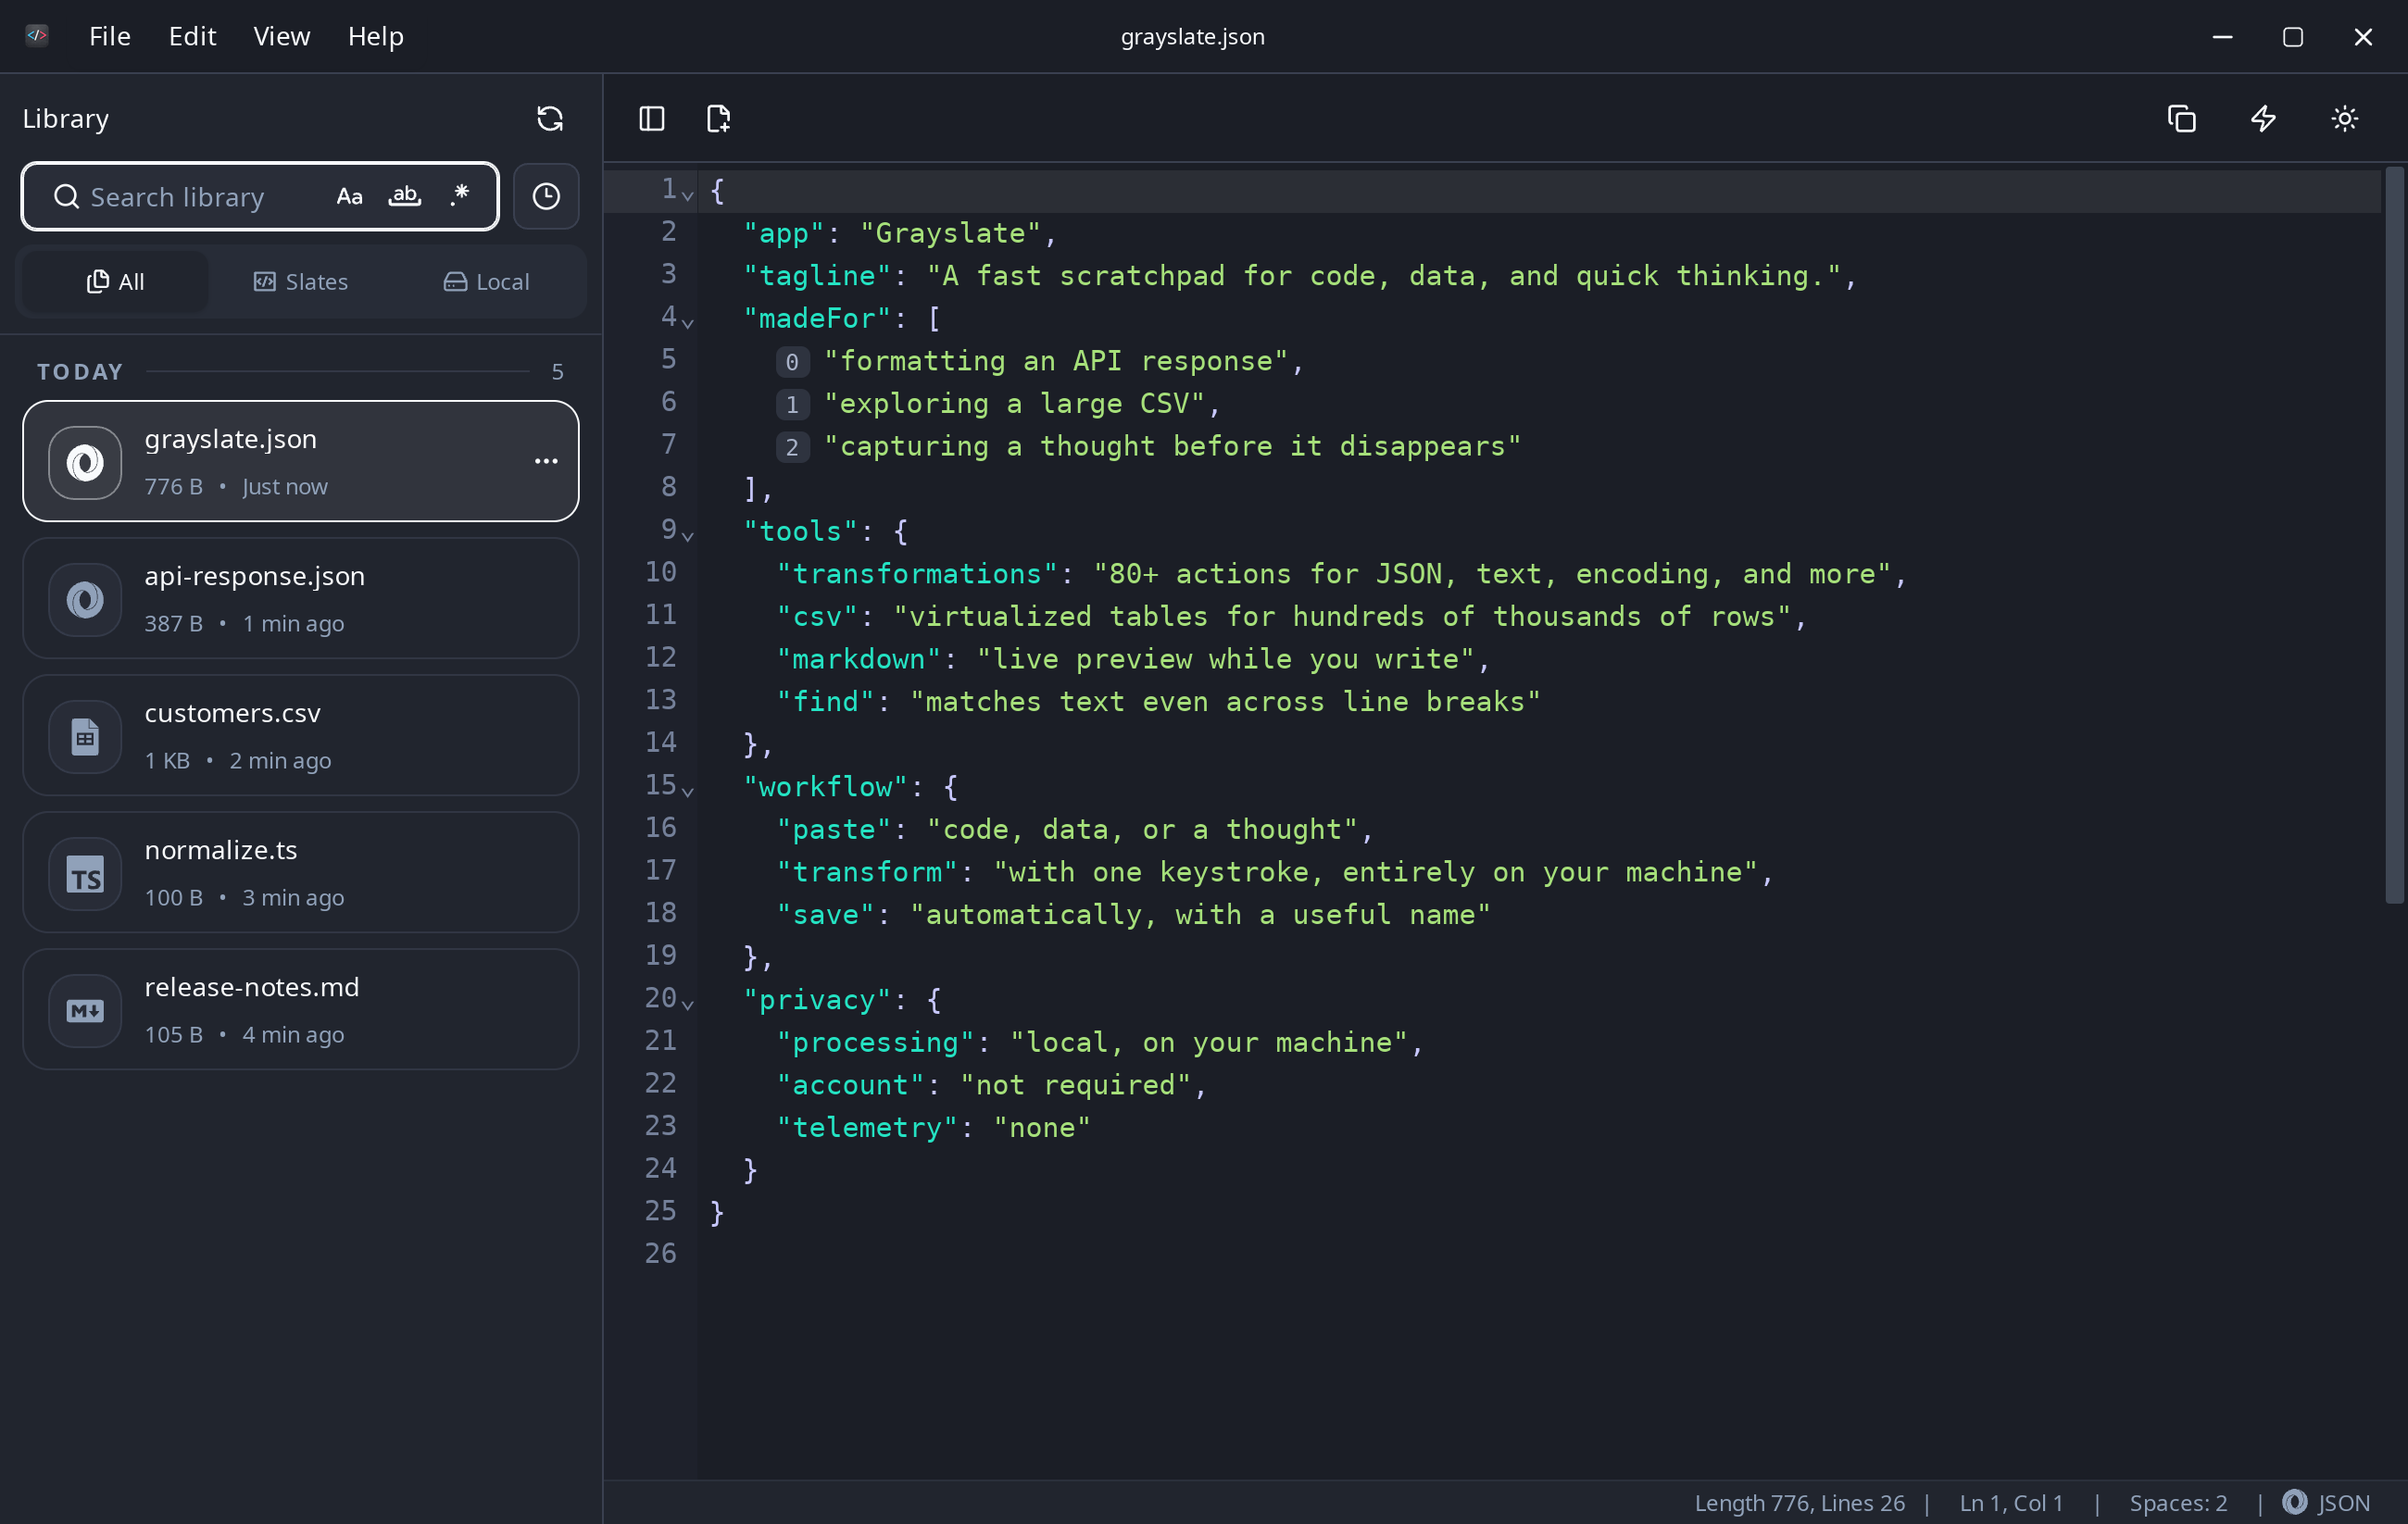
Task: Click array index badge 0 on line 5
Action: [x=792, y=362]
